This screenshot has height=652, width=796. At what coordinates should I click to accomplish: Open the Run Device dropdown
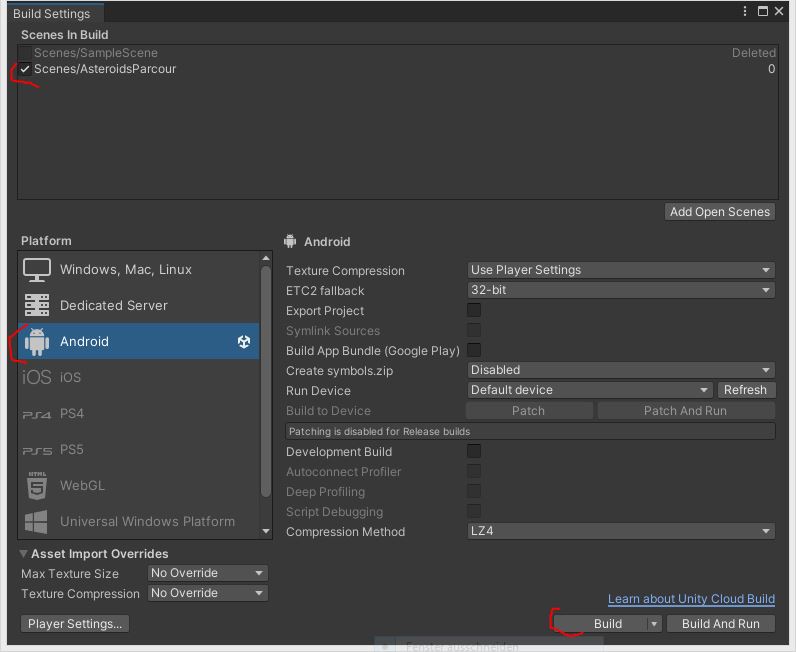(x=589, y=390)
